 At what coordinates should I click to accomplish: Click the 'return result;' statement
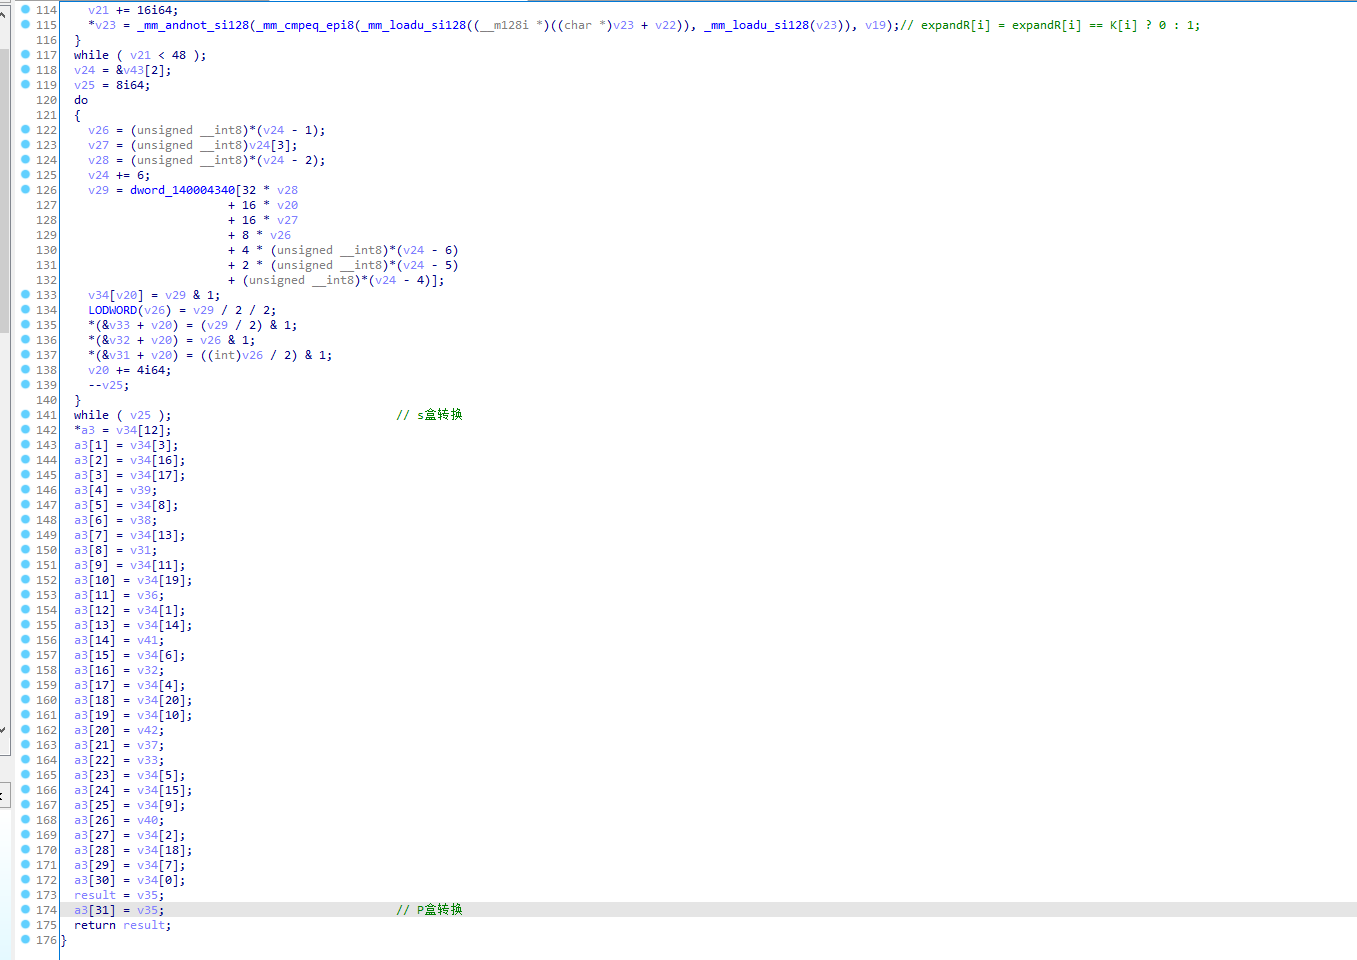[122, 925]
